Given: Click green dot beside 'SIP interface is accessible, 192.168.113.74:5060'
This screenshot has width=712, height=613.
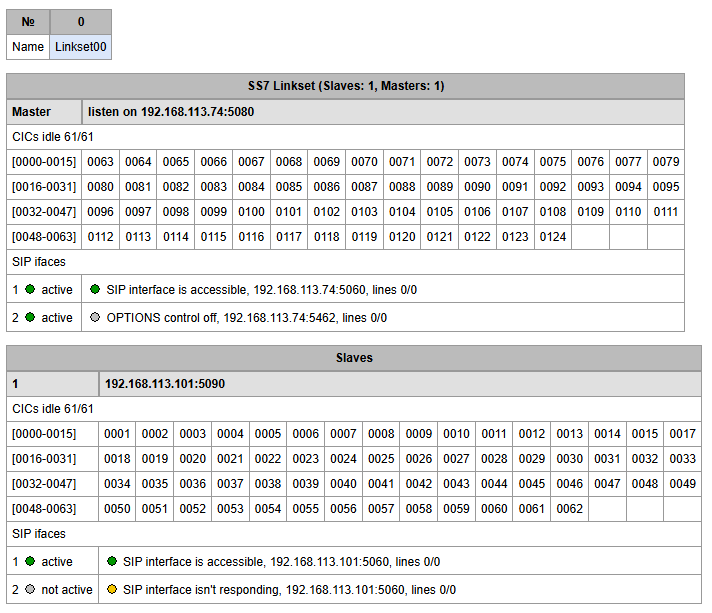Looking at the screenshot, I should (x=95, y=289).
